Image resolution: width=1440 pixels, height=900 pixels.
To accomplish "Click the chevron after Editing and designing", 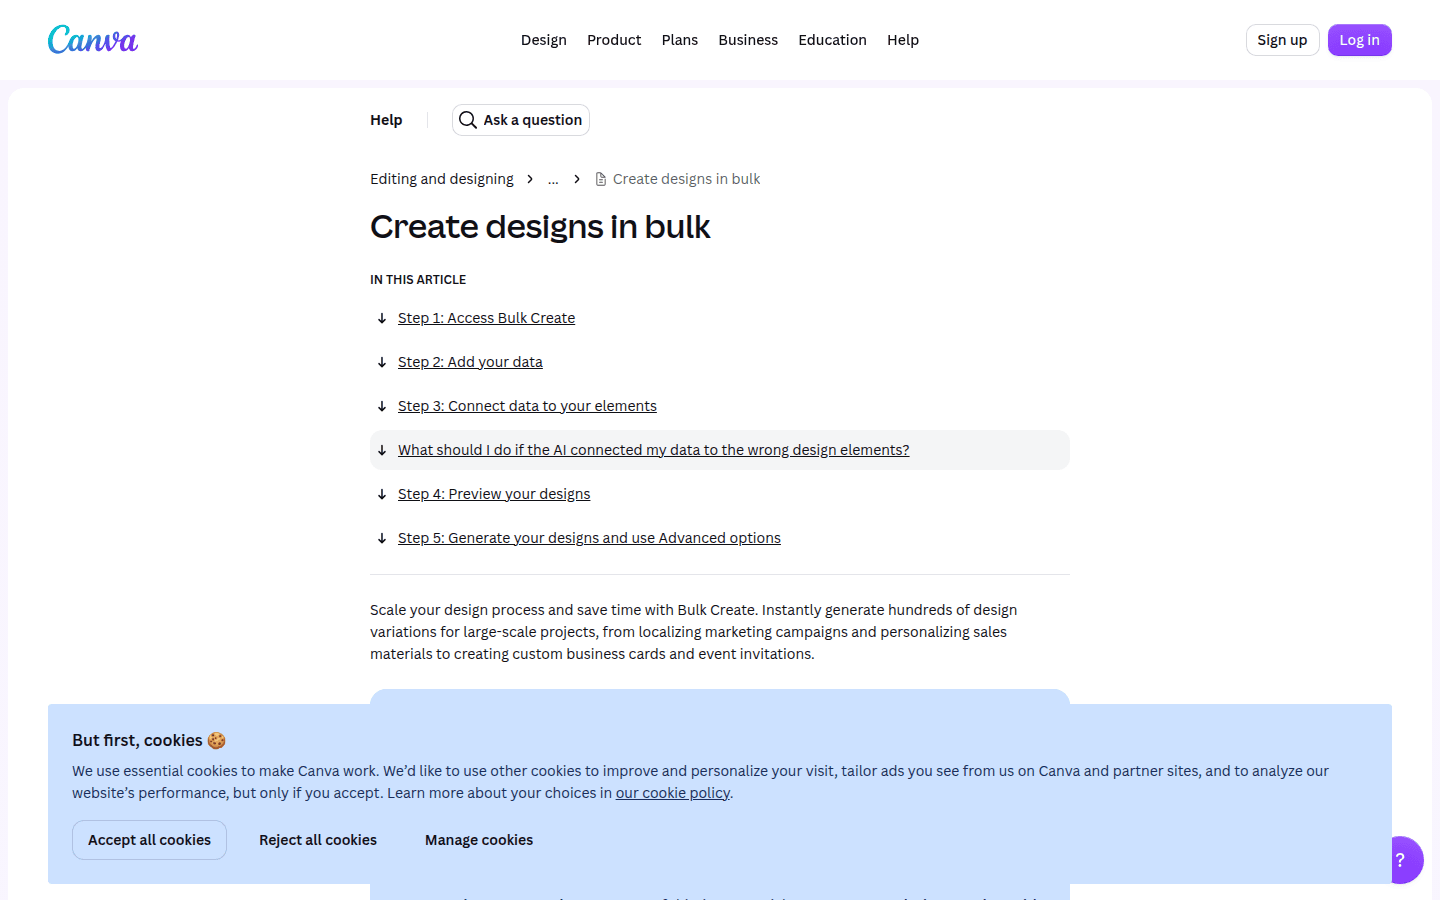I will [530, 179].
